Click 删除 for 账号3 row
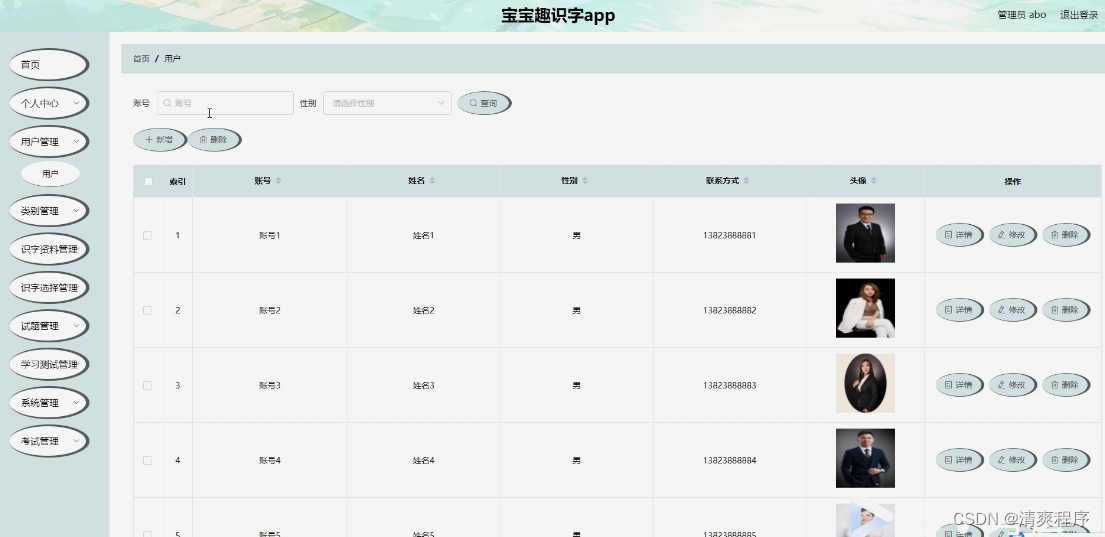The height and width of the screenshot is (537, 1105). pos(1066,385)
